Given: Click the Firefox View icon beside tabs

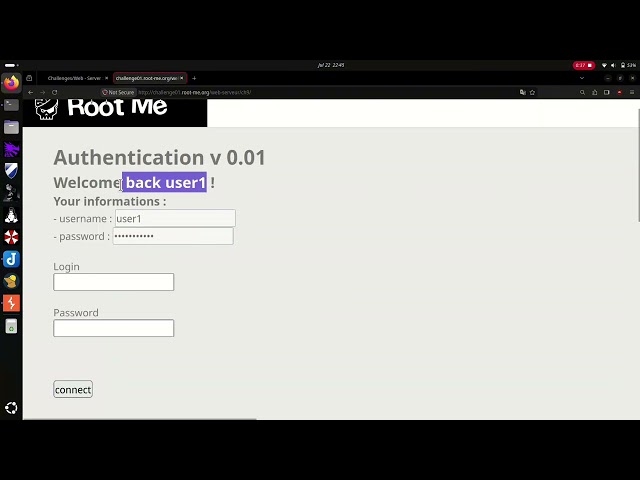Looking at the screenshot, I should pyautogui.click(x=29, y=78).
